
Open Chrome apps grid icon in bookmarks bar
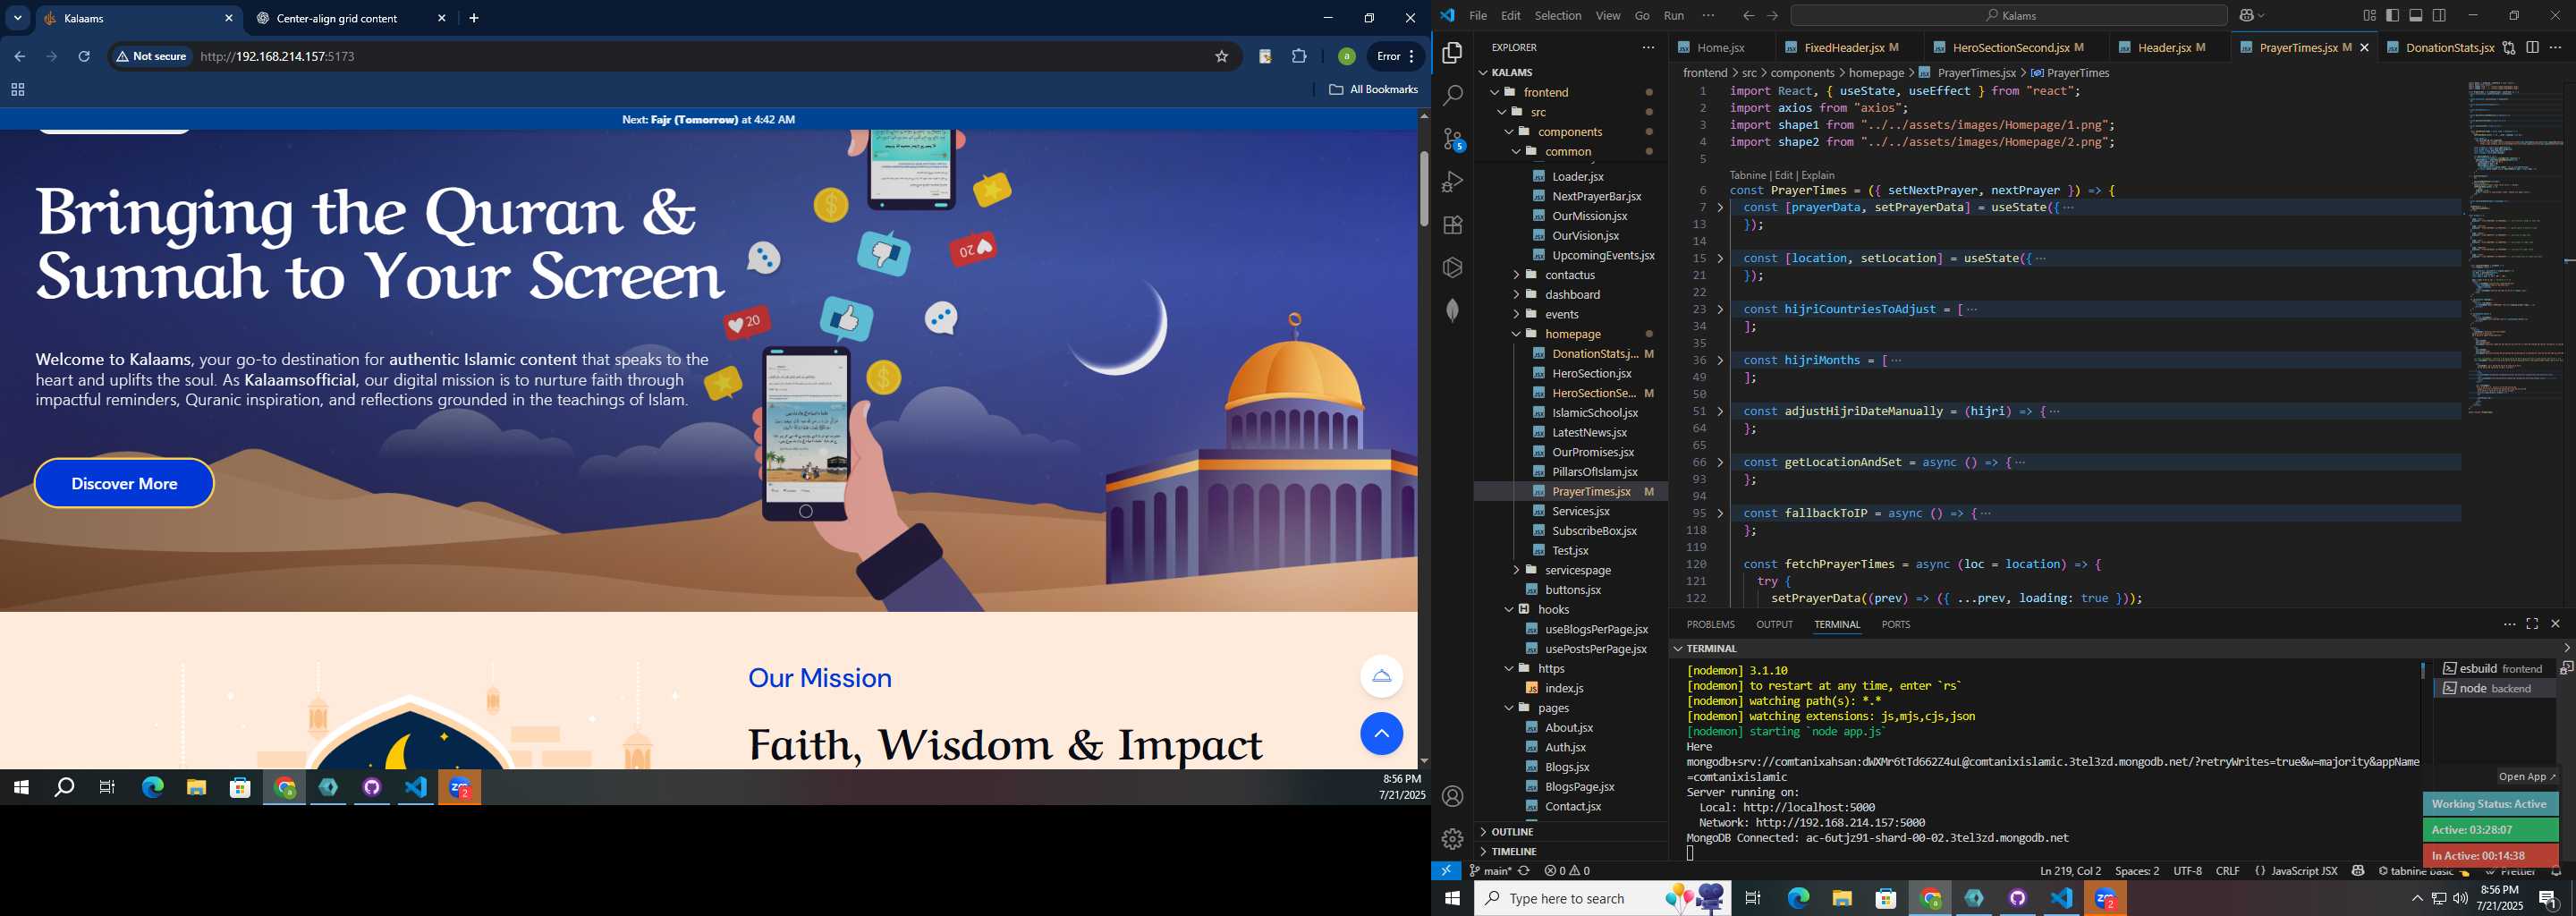point(17,90)
